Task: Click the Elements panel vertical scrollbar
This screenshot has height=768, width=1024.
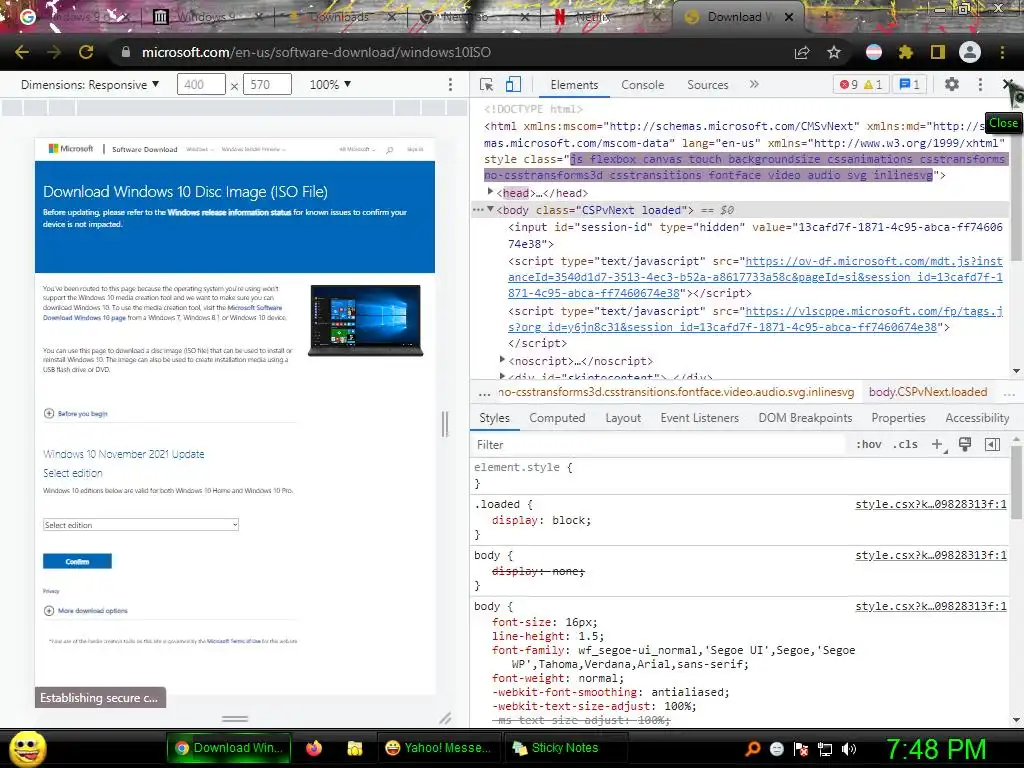Action: pos(1016,183)
